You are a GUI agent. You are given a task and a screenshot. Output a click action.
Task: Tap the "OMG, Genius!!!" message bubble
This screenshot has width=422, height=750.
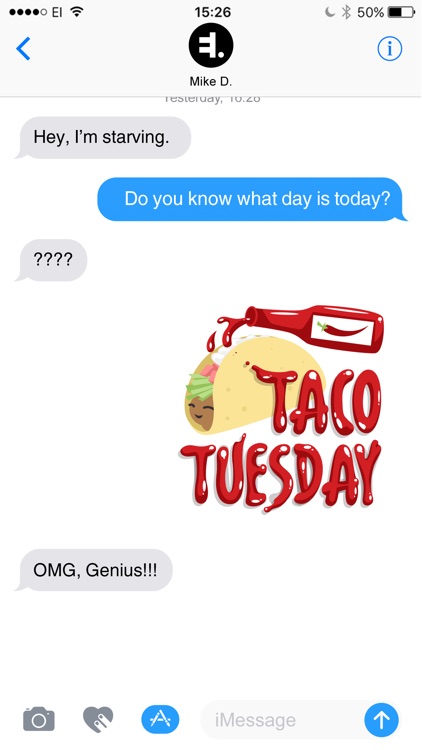[x=94, y=570]
